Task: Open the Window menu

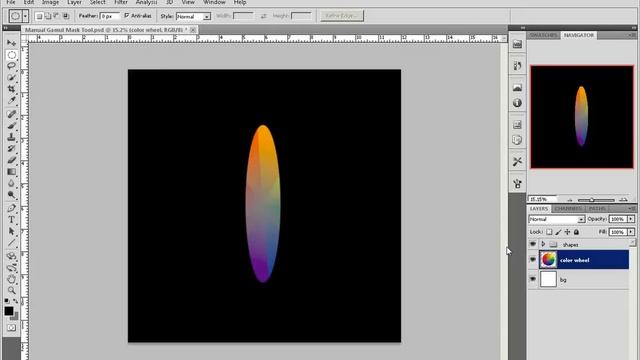Action: pyautogui.click(x=214, y=2)
